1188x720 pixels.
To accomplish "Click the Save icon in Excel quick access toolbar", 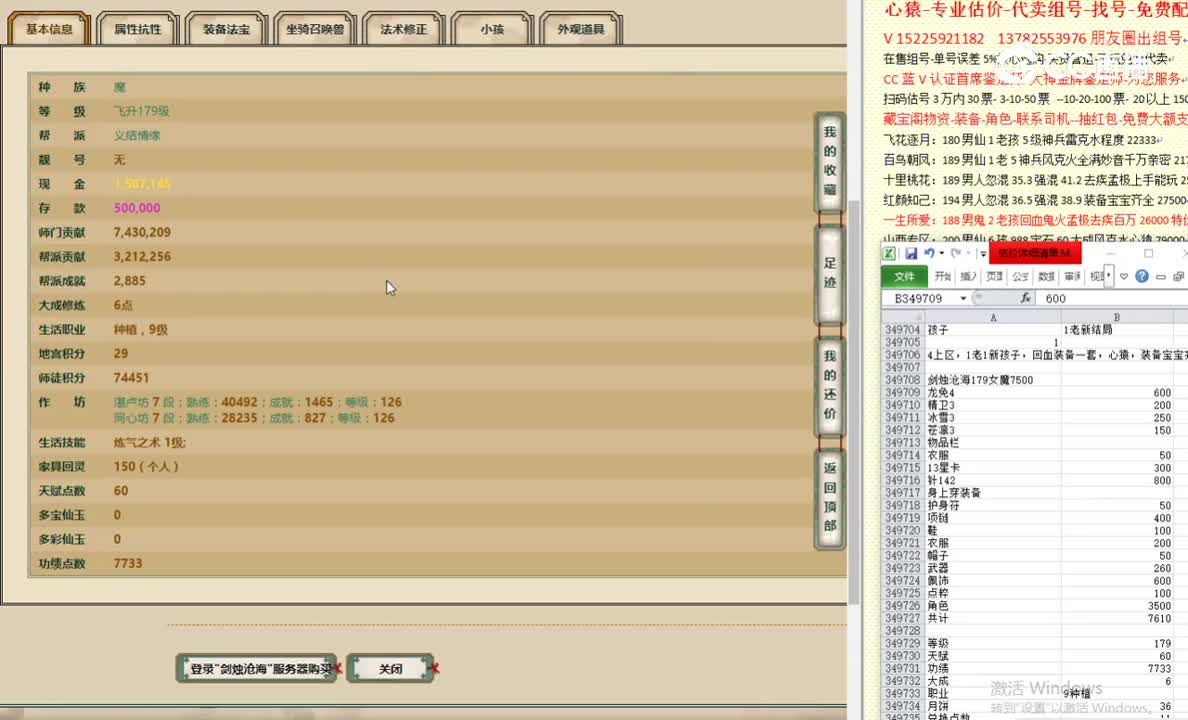I will click(911, 251).
